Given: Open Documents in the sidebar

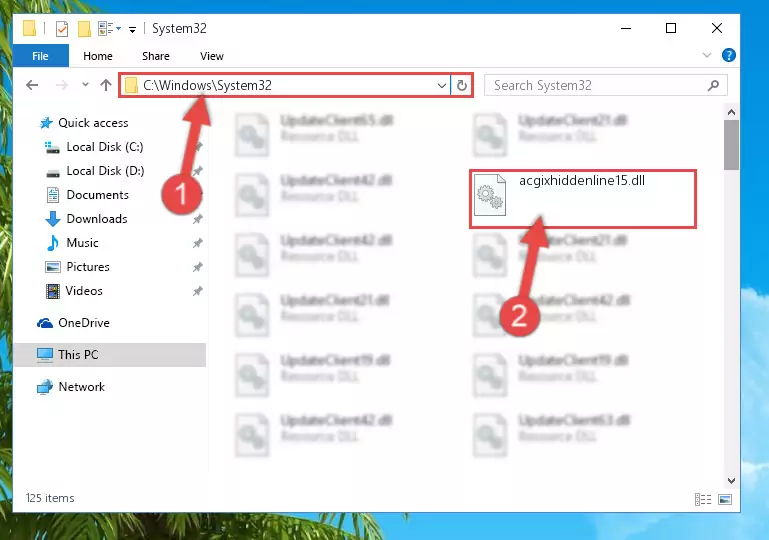Looking at the screenshot, I should coord(98,195).
